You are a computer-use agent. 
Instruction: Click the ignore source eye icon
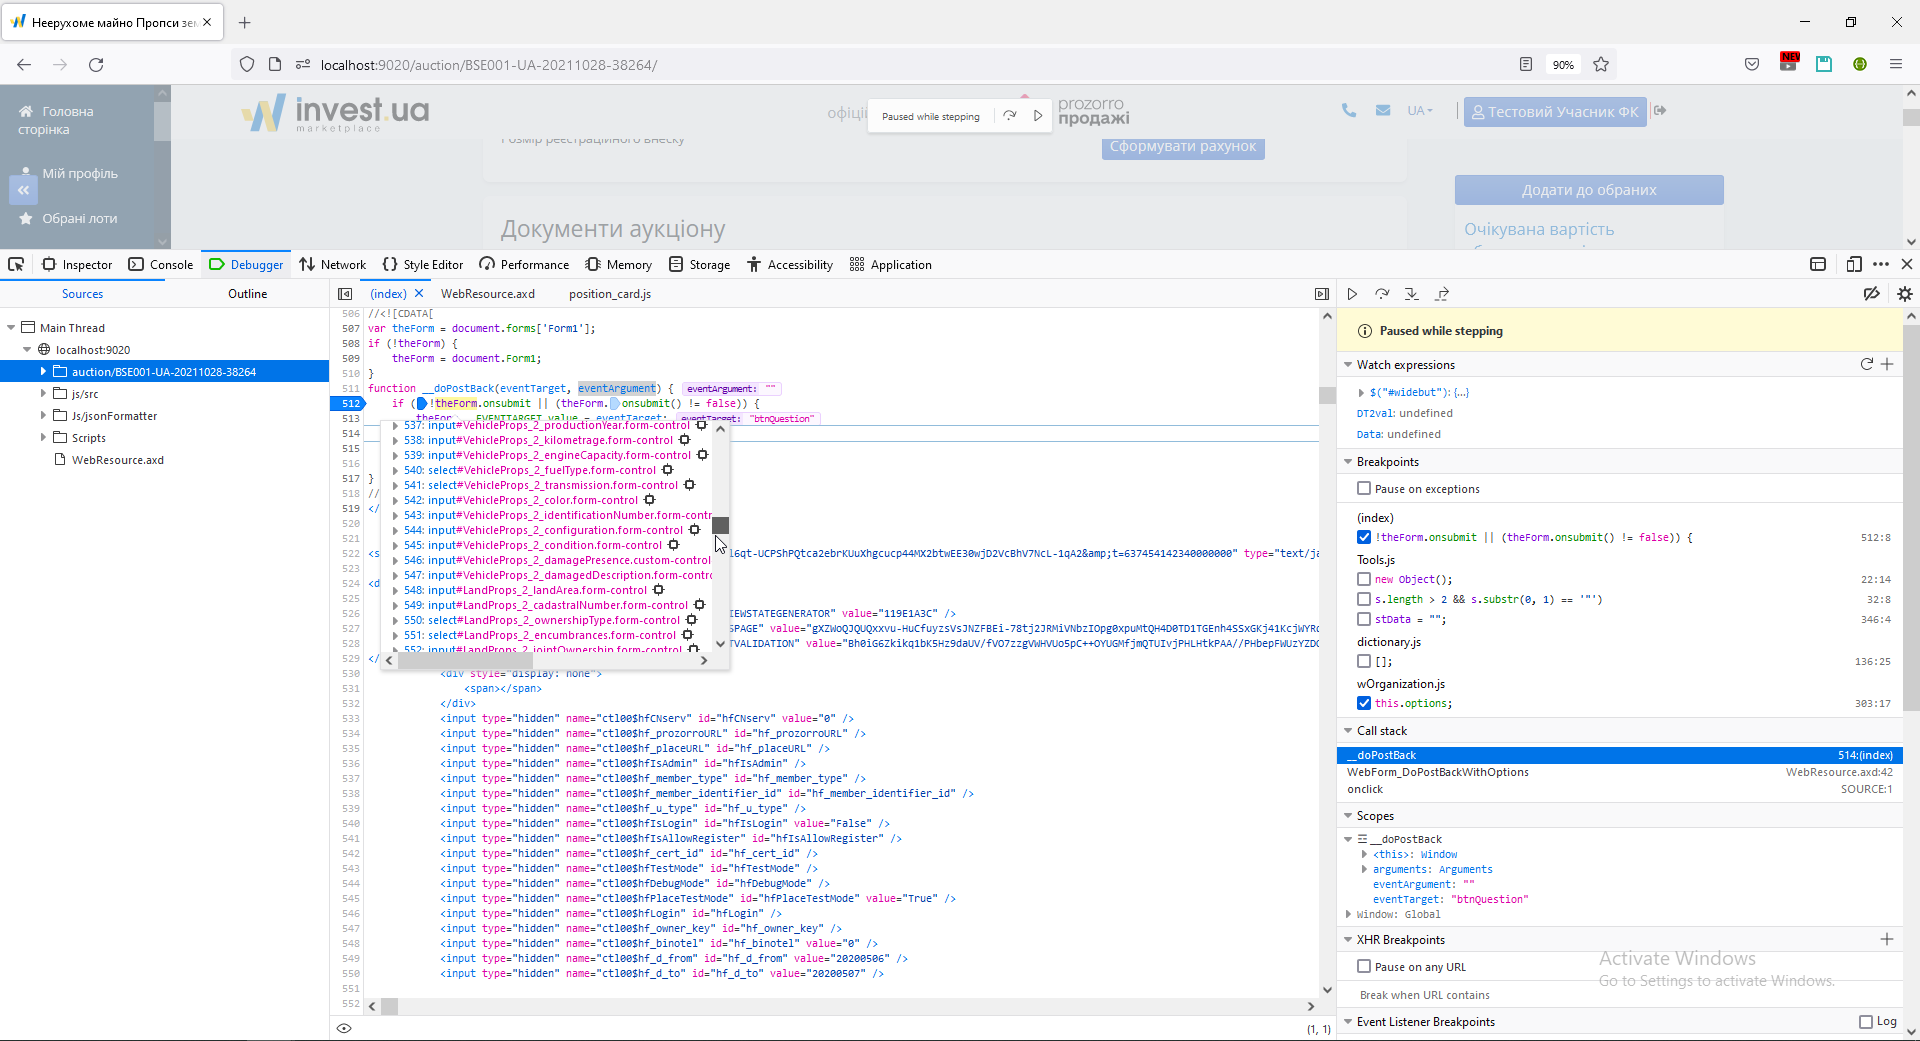[x=344, y=1028]
